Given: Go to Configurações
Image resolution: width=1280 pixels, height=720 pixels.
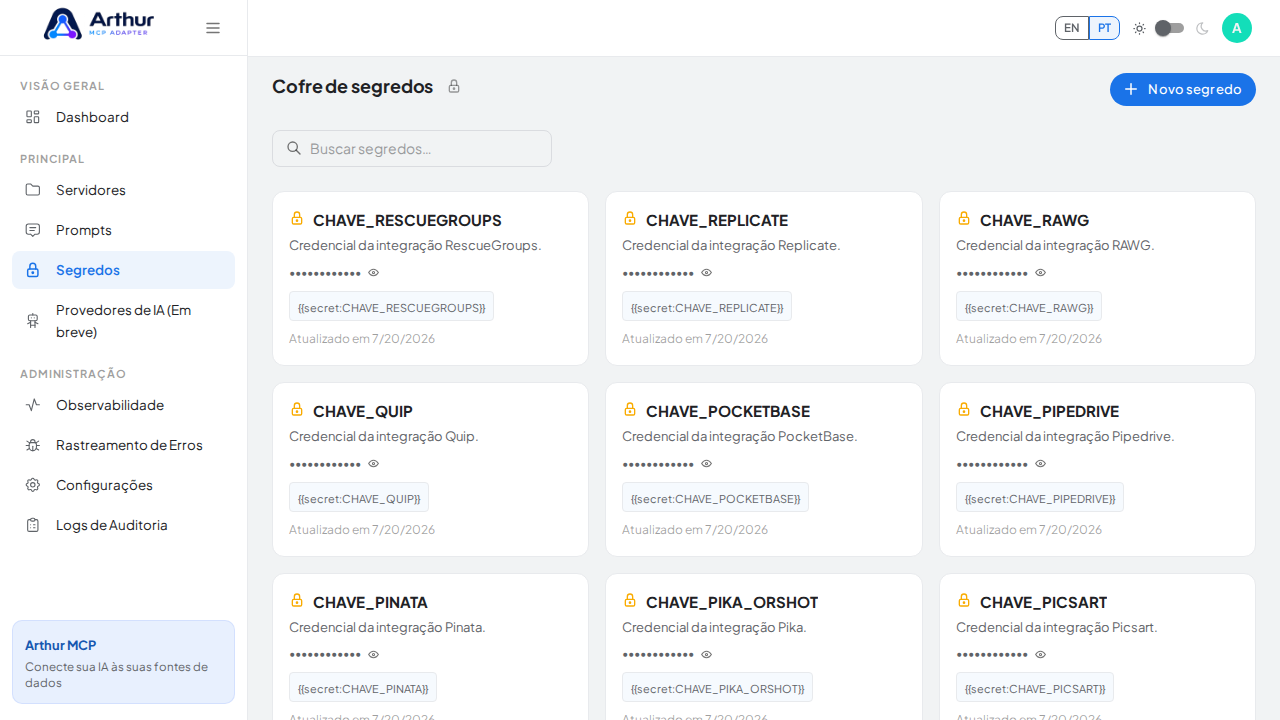Looking at the screenshot, I should click(123, 485).
